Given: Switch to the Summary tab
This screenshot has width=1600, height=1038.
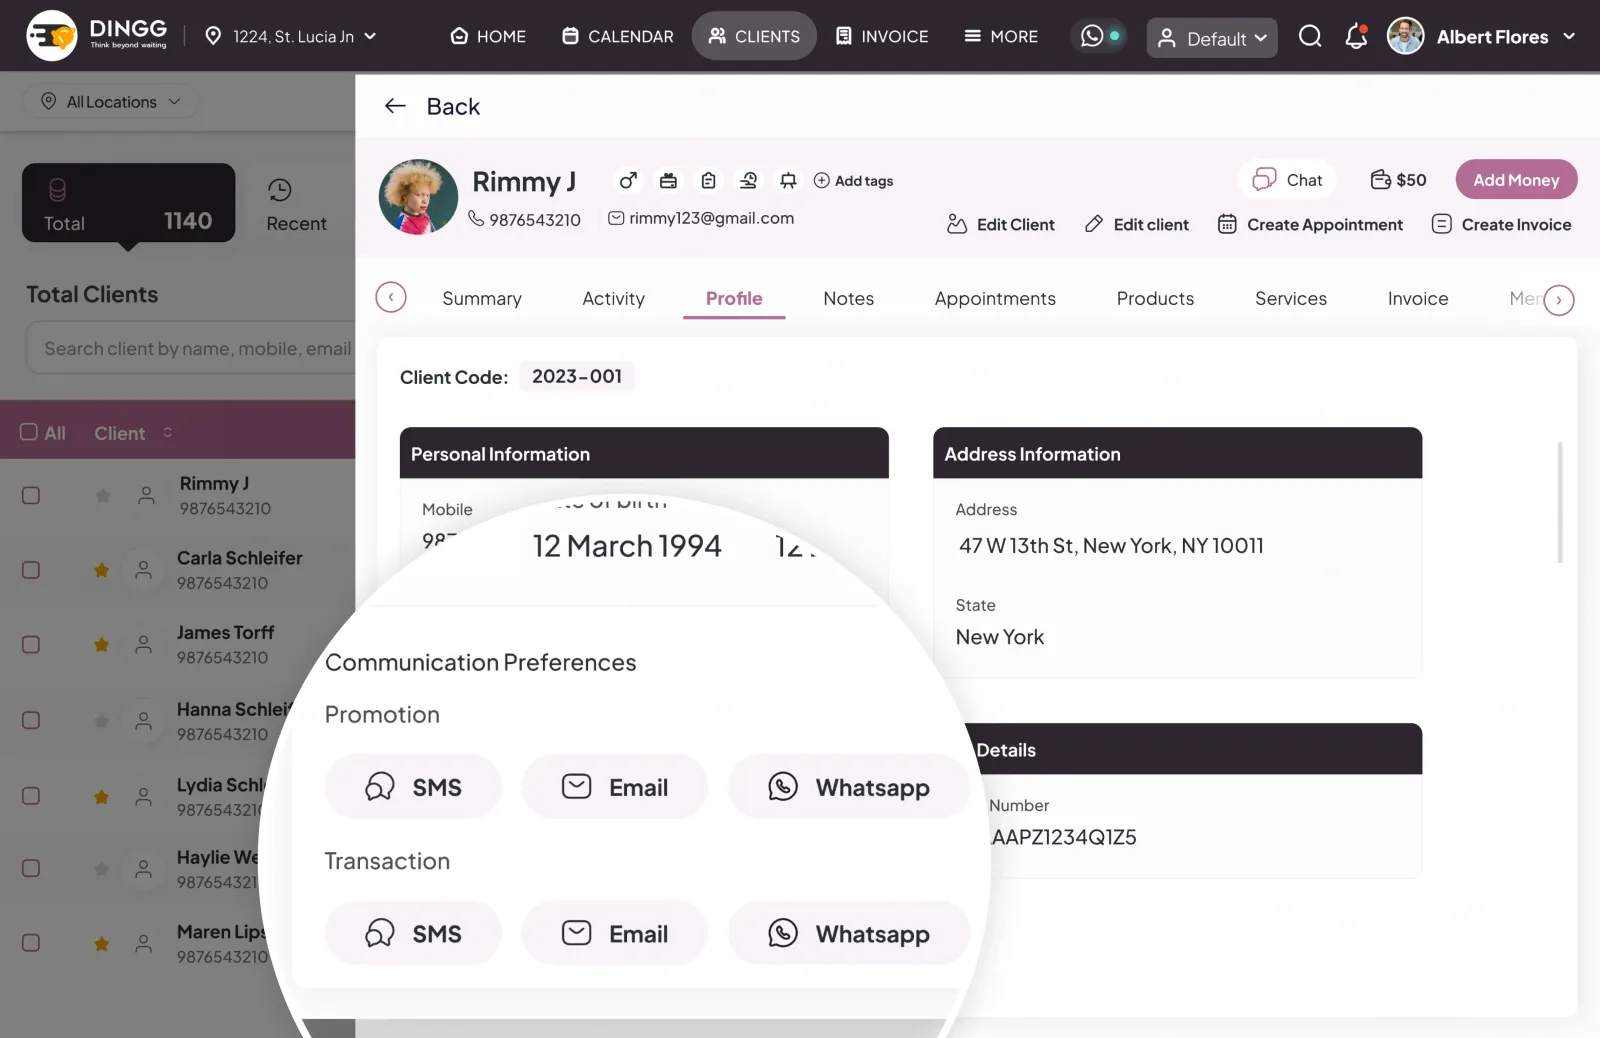Looking at the screenshot, I should pos(482,299).
